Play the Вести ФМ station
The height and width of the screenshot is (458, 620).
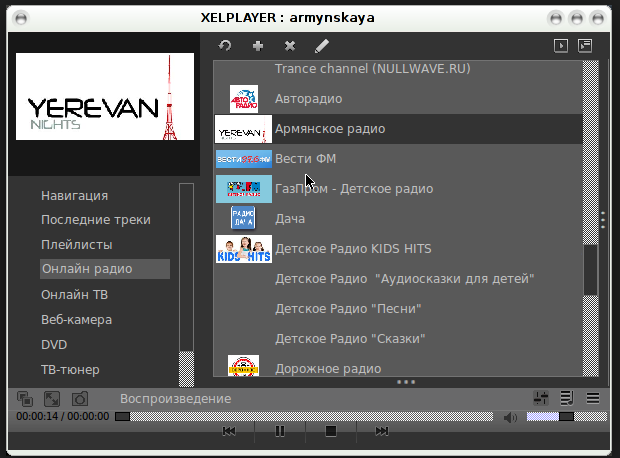click(x=305, y=159)
